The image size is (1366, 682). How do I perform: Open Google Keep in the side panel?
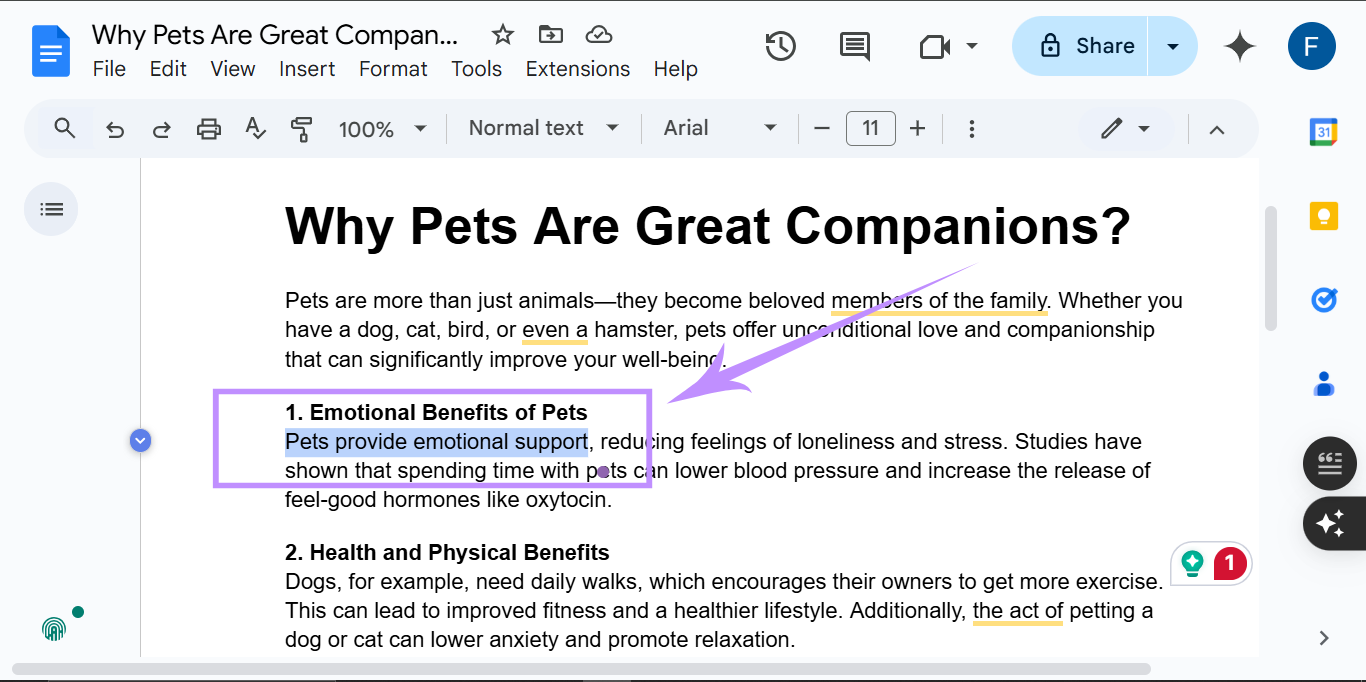pos(1324,216)
